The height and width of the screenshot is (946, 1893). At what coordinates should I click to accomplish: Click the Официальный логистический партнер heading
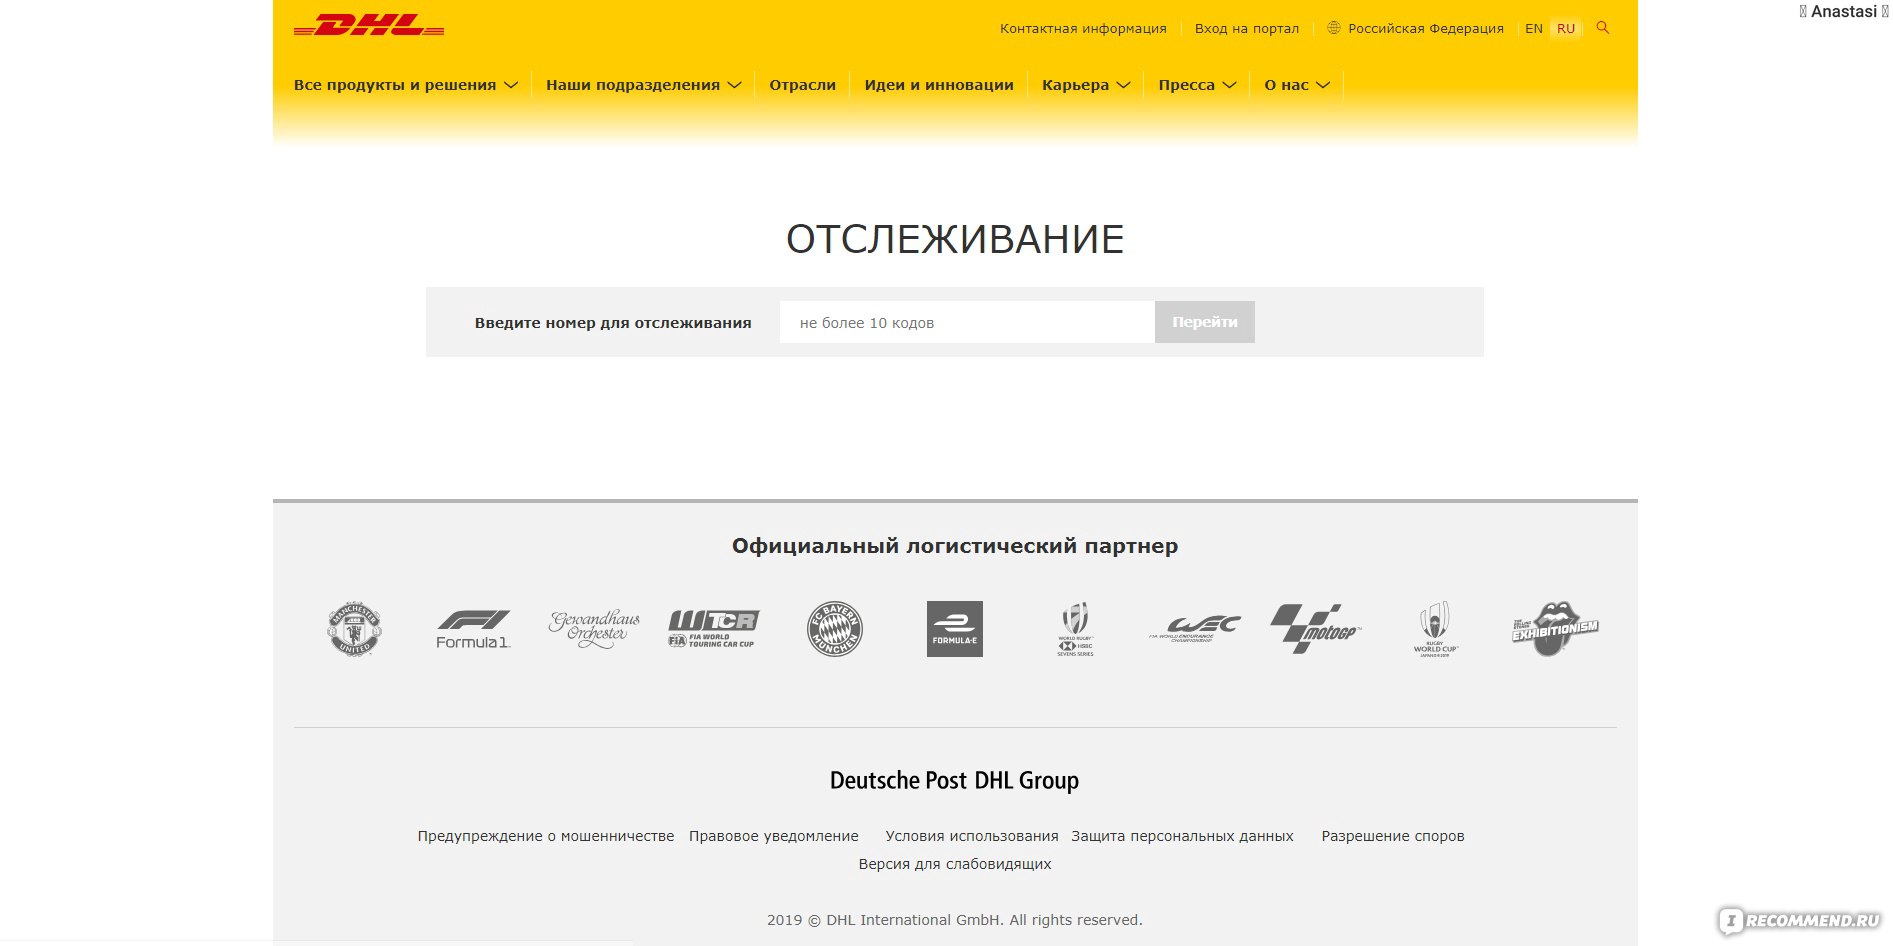pos(955,546)
